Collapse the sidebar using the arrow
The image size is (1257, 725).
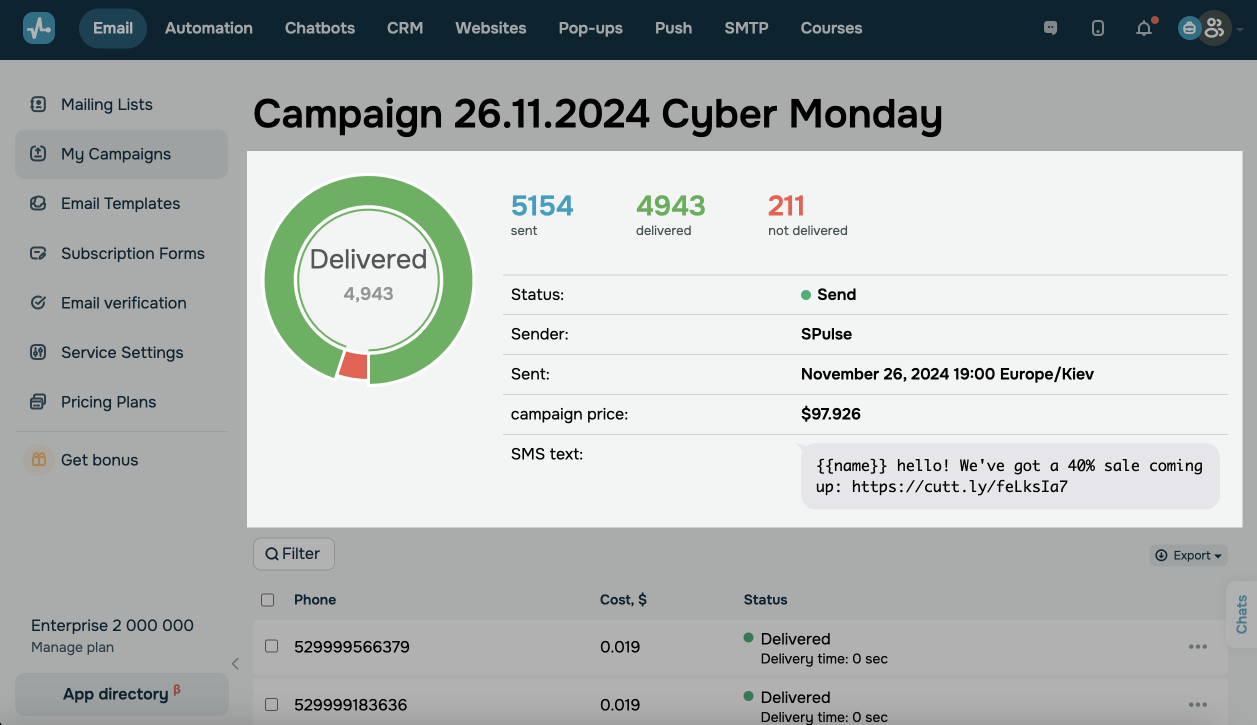click(x=235, y=663)
